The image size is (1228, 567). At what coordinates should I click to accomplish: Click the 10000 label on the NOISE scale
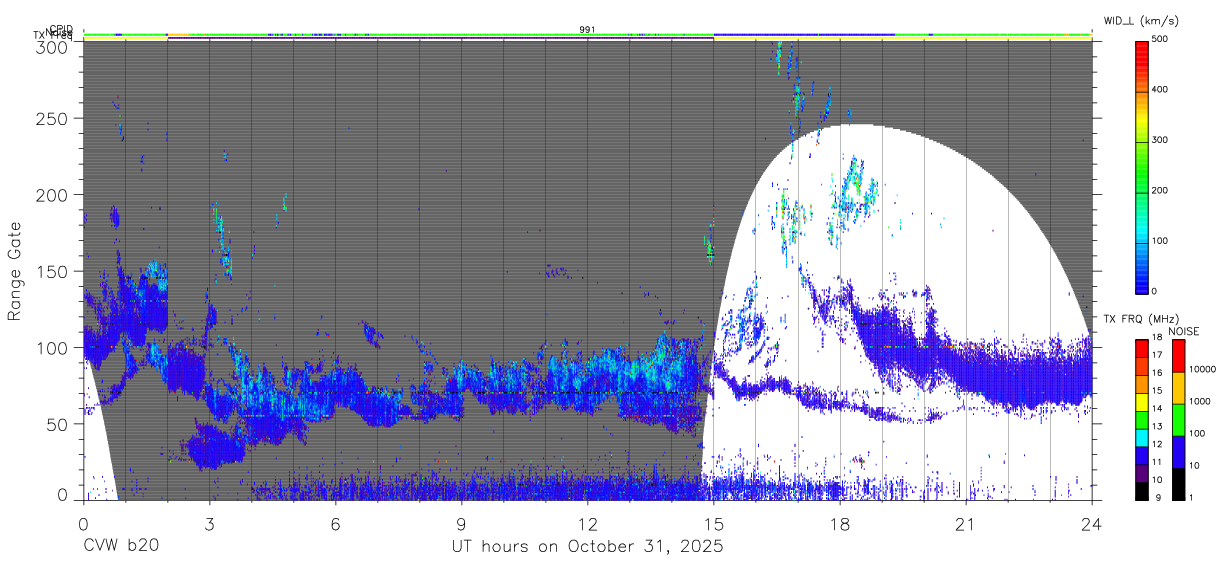tap(1203, 371)
